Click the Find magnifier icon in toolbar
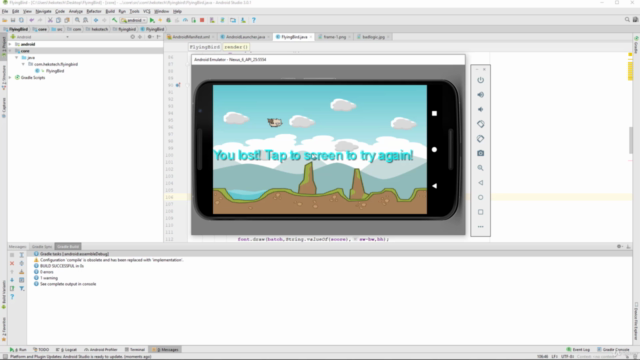Viewport: 640px width, 360px height. (77, 20)
